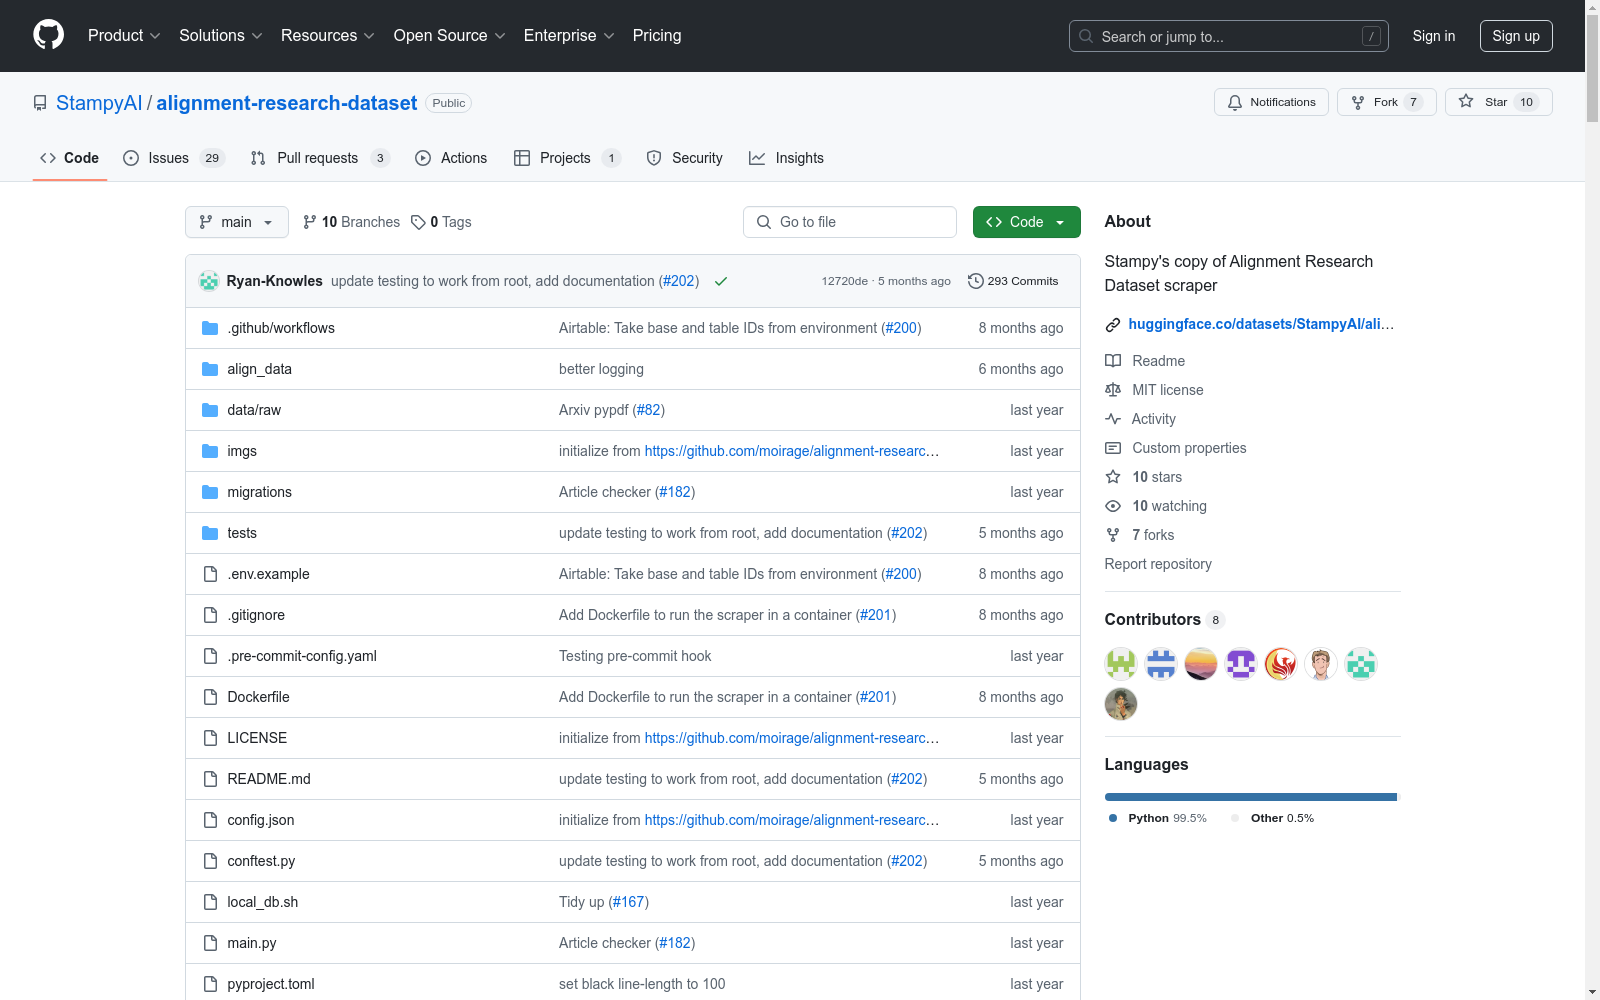Open the Projects tab
1600x1000 pixels.
pos(567,158)
